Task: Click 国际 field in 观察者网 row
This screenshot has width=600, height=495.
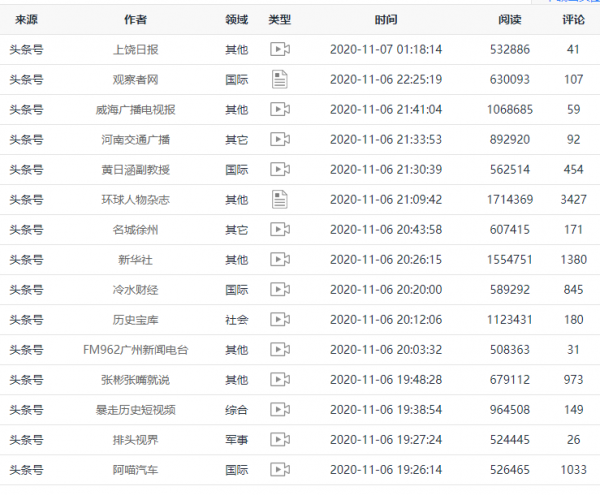Action: click(x=236, y=80)
